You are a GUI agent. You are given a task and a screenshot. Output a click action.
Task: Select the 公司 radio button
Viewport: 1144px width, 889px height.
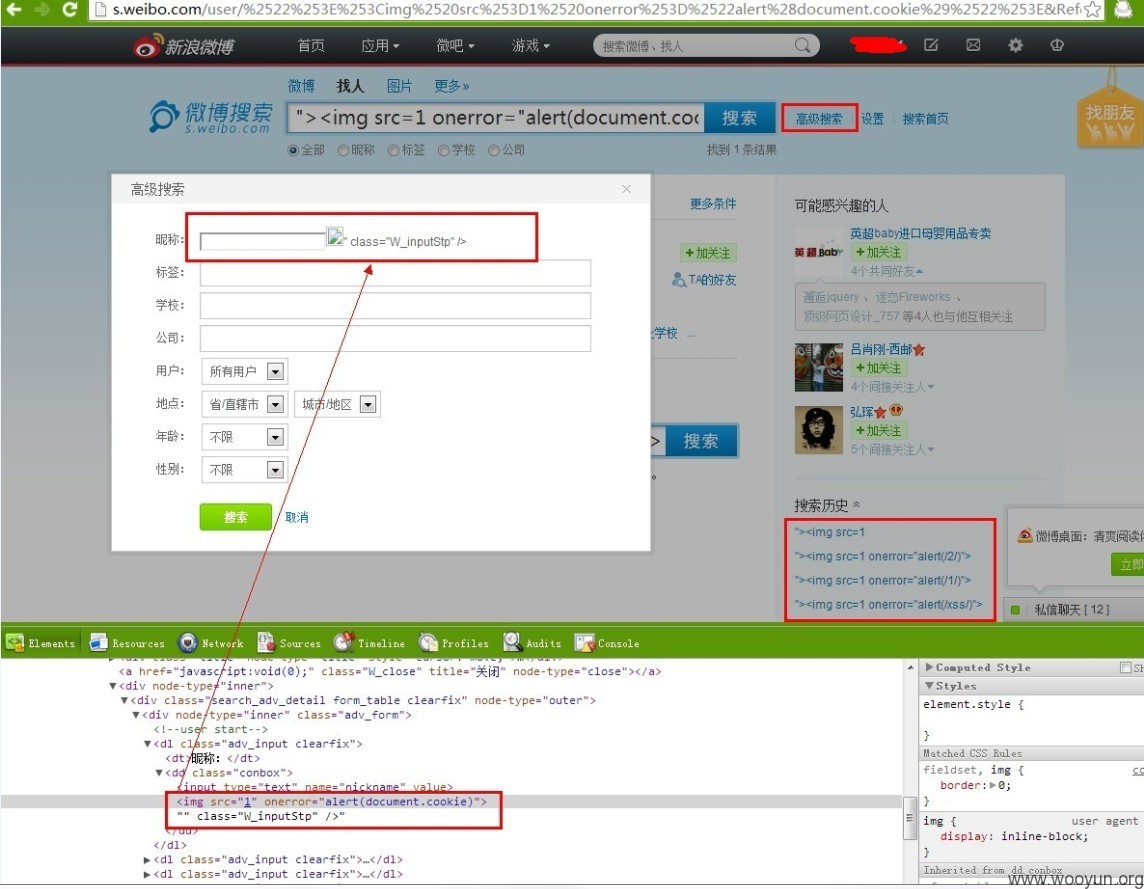494,150
